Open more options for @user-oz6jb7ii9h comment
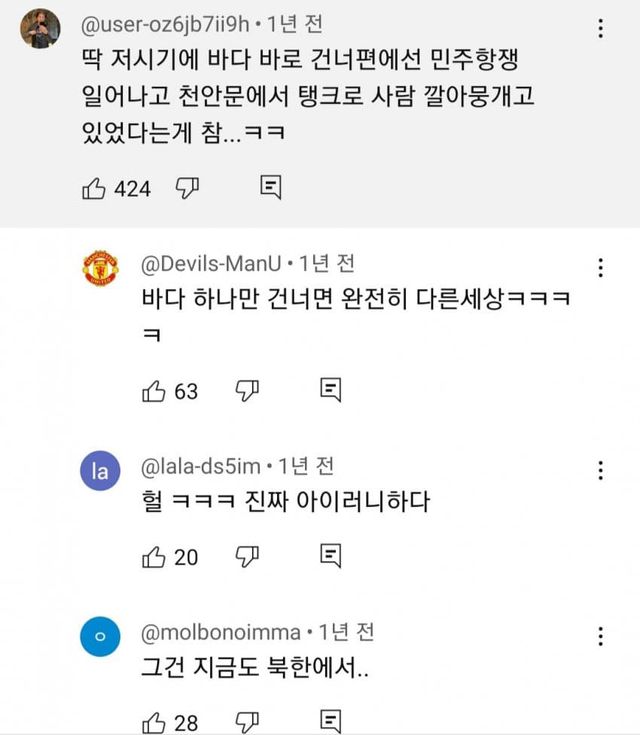 599,30
